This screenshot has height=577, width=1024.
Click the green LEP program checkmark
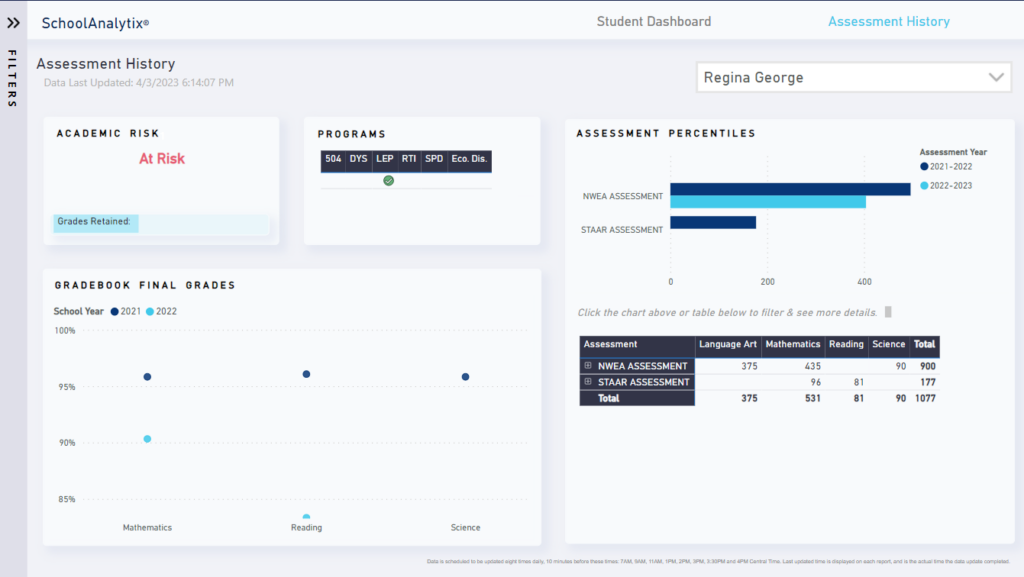tap(388, 180)
